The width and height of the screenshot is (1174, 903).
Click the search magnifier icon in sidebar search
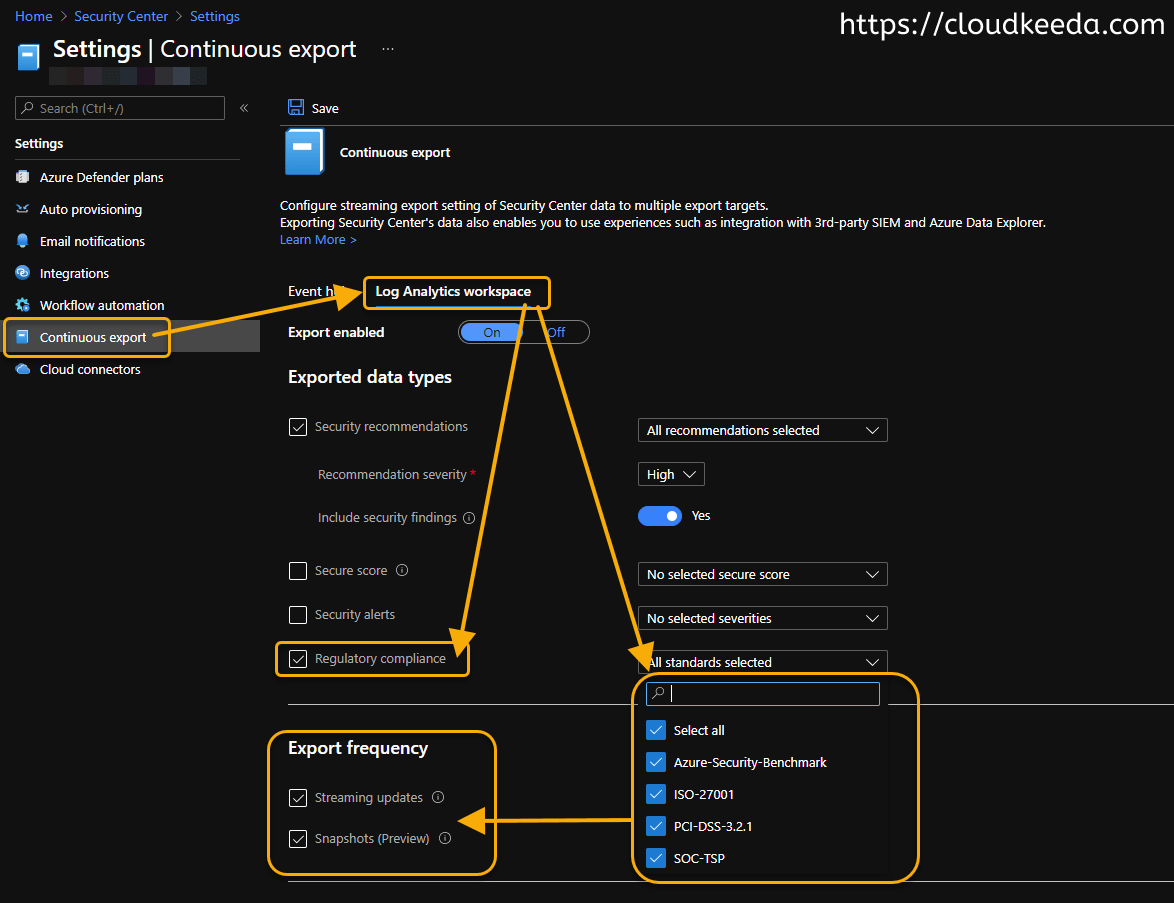point(28,108)
